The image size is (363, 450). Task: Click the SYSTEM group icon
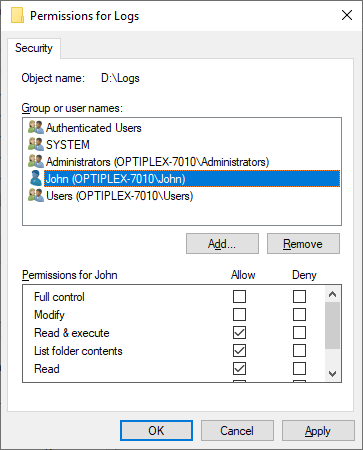(x=36, y=144)
